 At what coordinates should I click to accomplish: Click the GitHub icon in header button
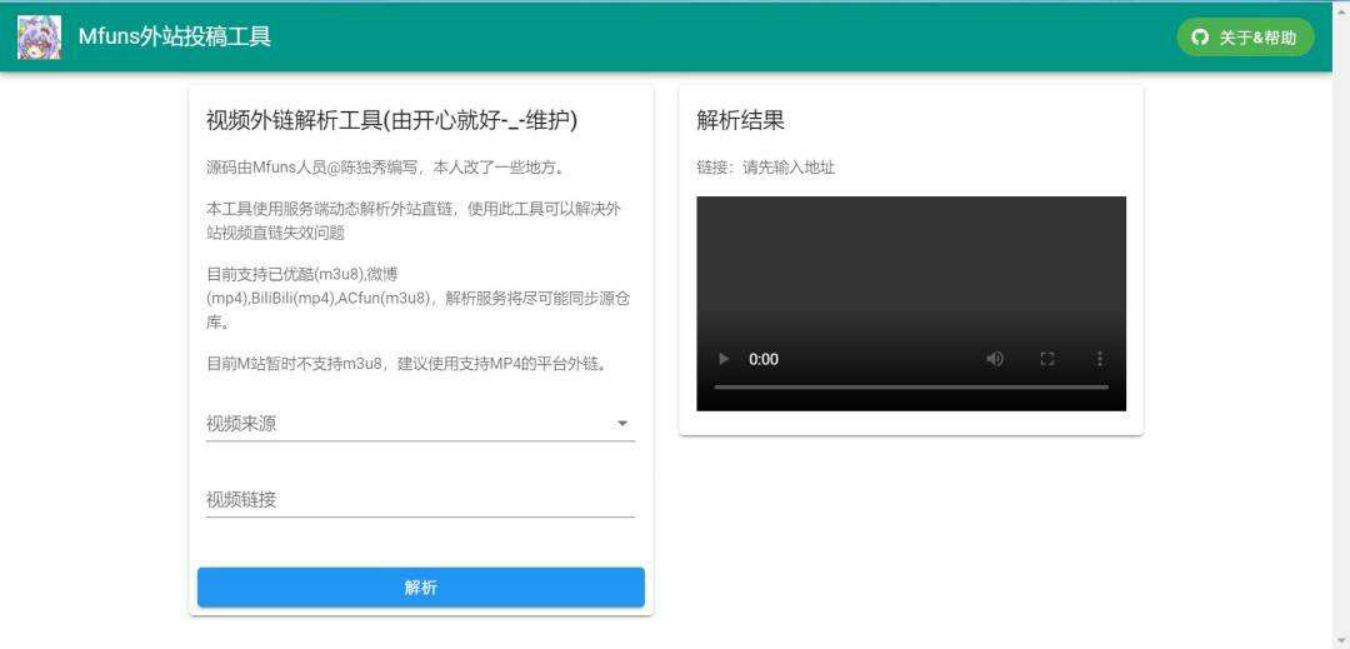pyautogui.click(x=1200, y=38)
